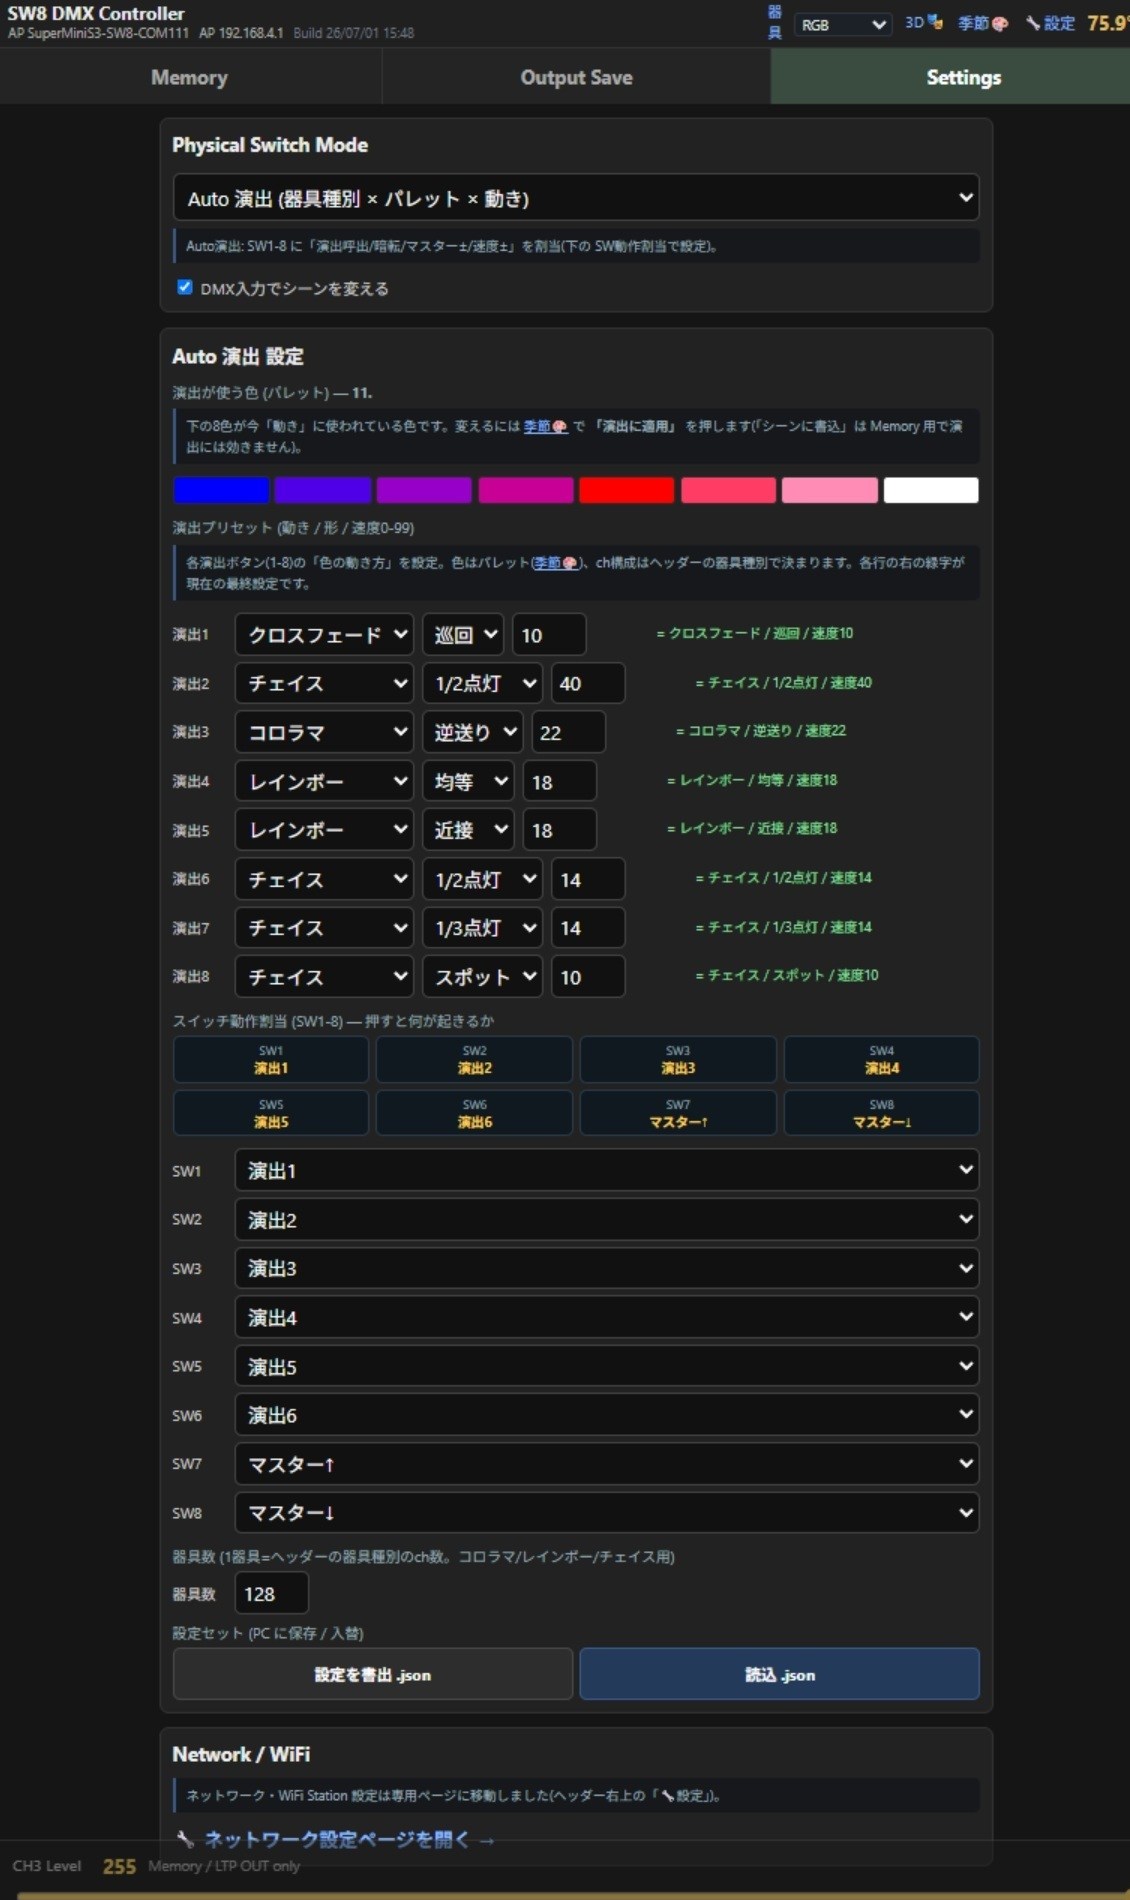Click SW5 演出5 switch tile
The width and height of the screenshot is (1130, 1900).
click(271, 1113)
